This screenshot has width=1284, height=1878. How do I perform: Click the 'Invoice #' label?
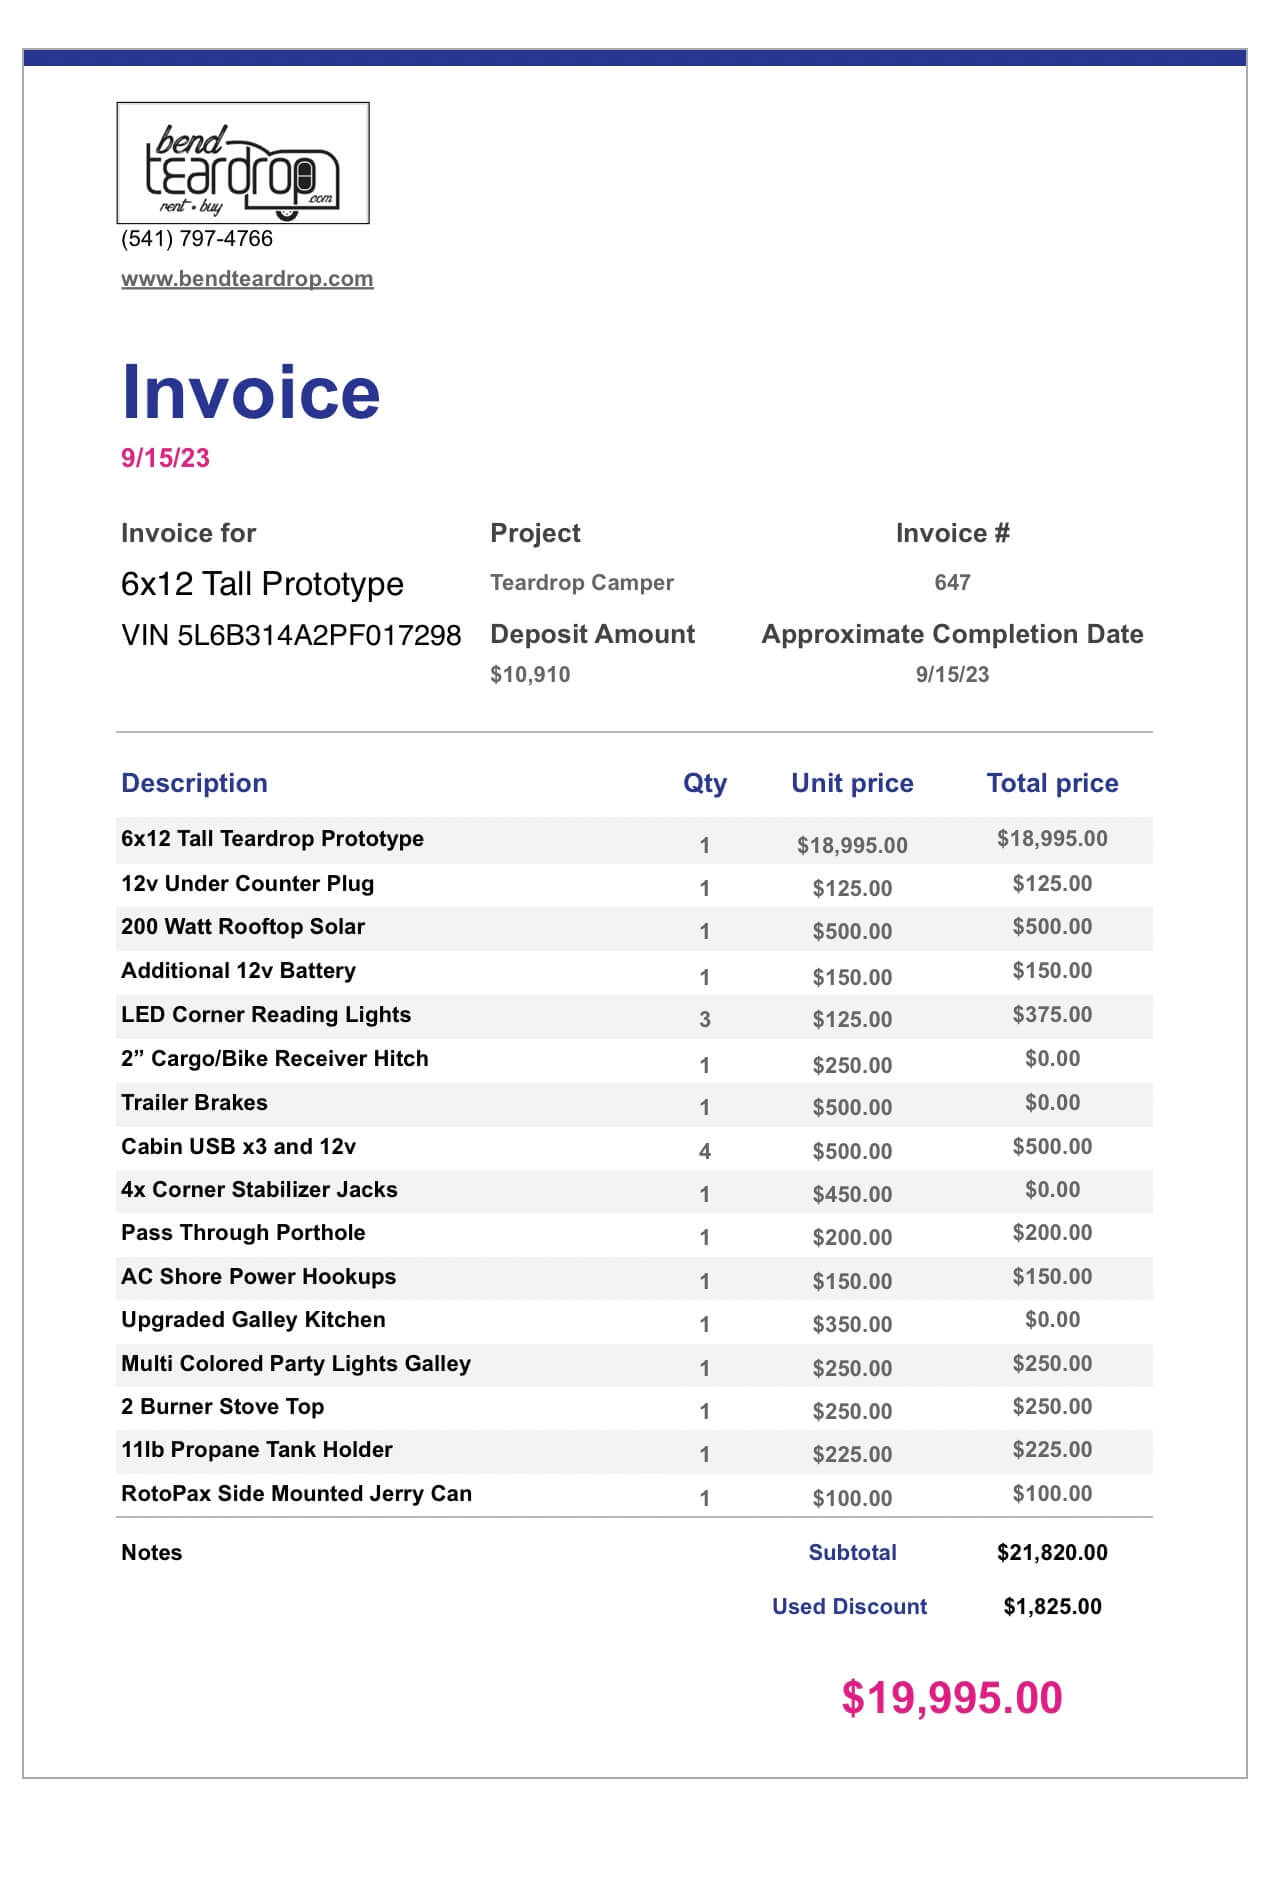pyautogui.click(x=953, y=533)
